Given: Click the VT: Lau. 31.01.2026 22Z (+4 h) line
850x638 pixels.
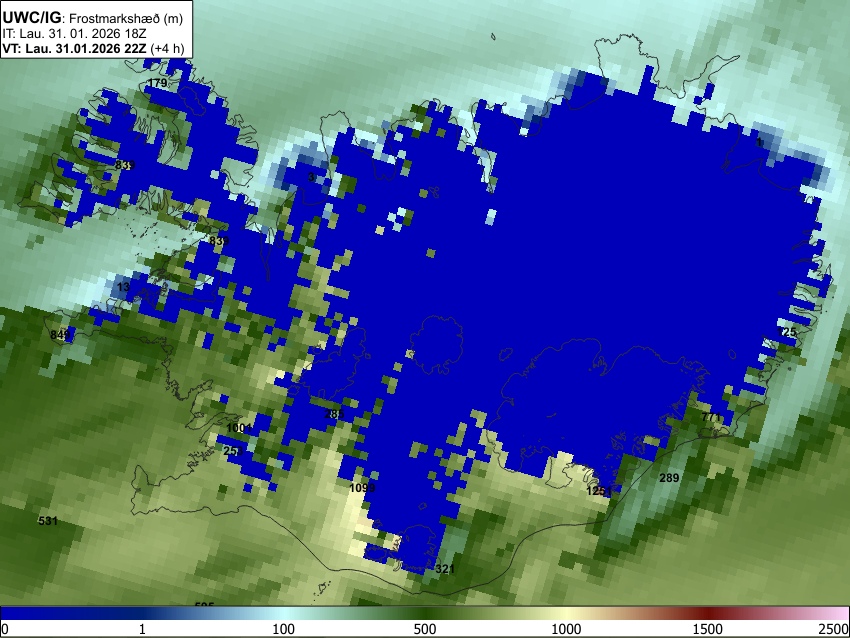Looking at the screenshot, I should click(x=93, y=49).
